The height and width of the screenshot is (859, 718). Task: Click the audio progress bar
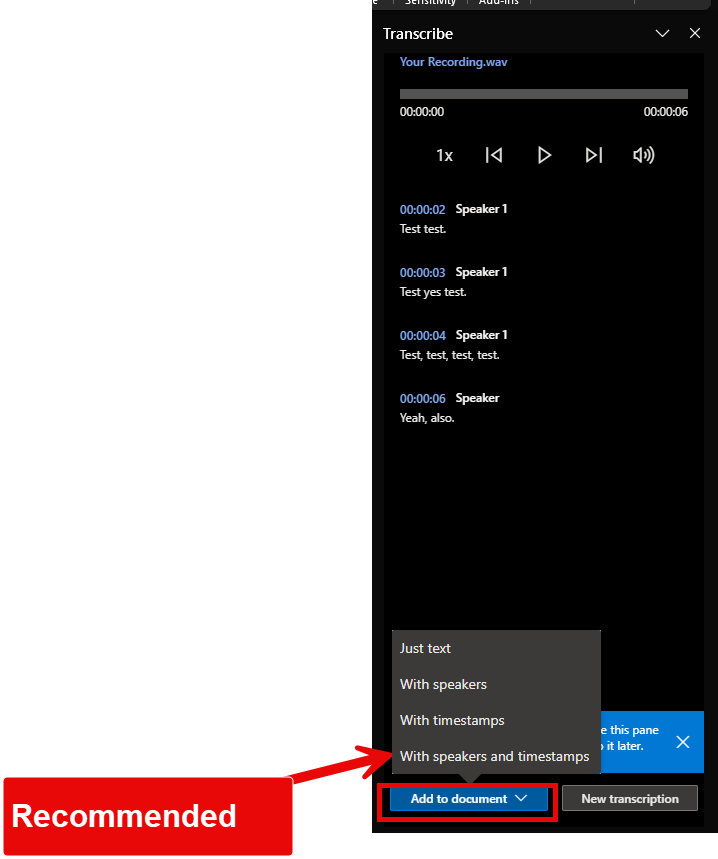point(543,94)
